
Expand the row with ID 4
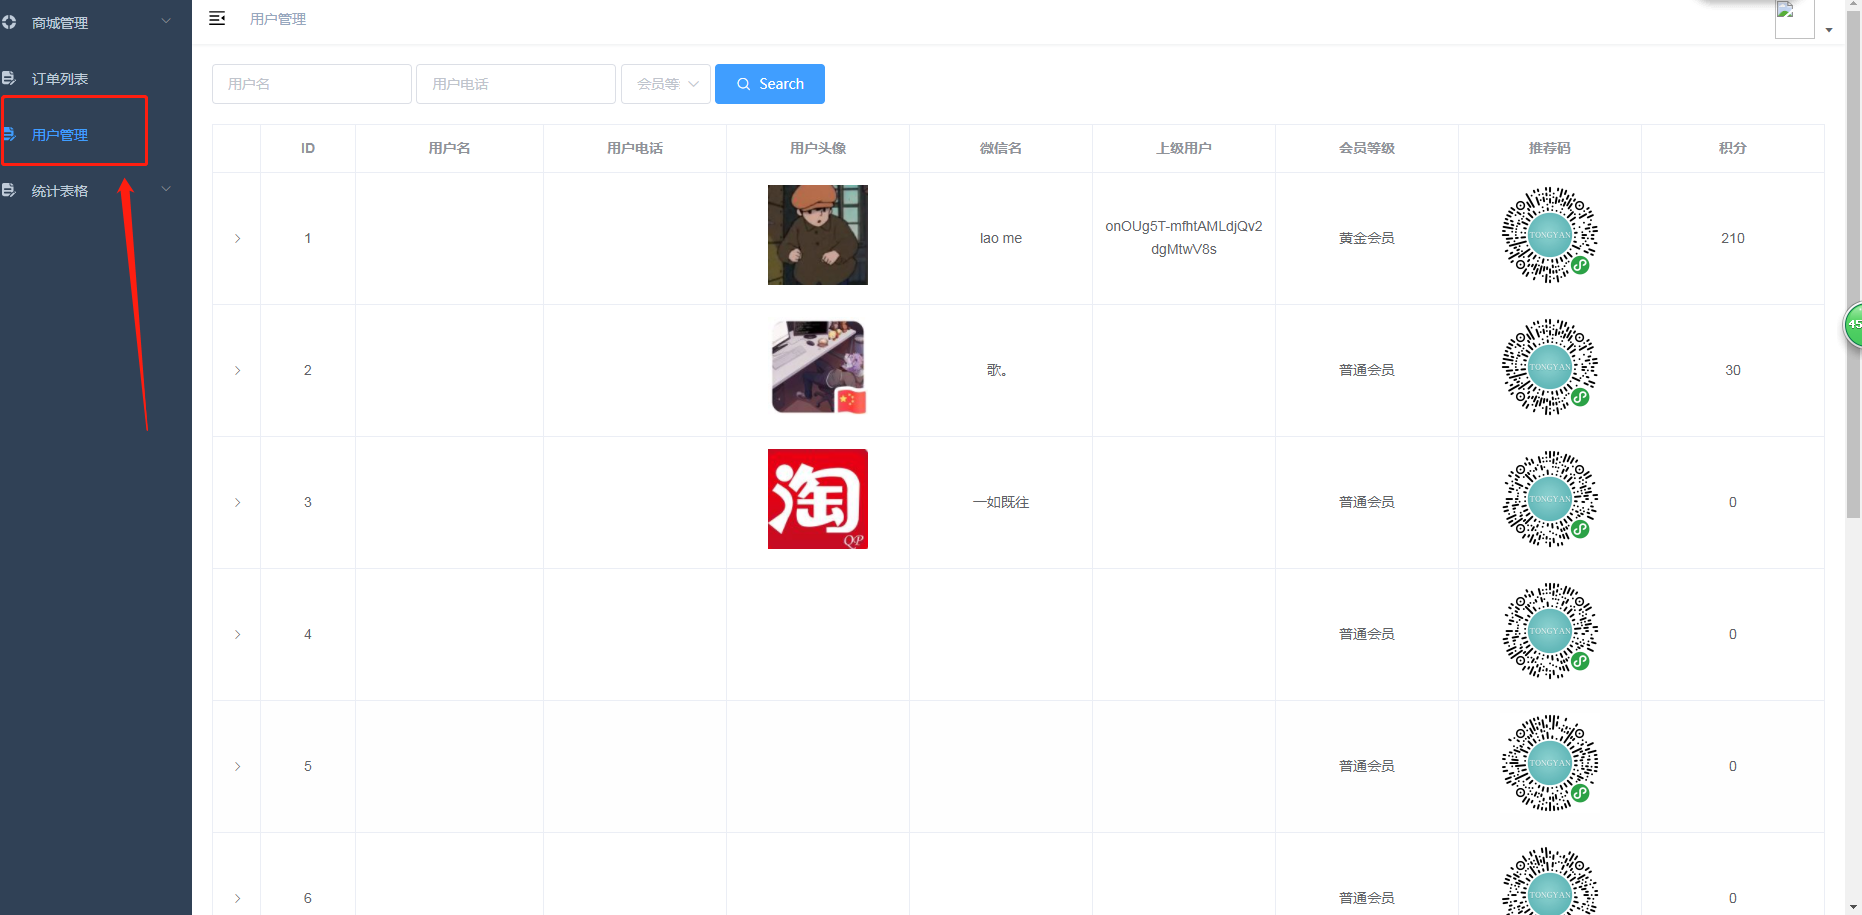pyautogui.click(x=237, y=634)
